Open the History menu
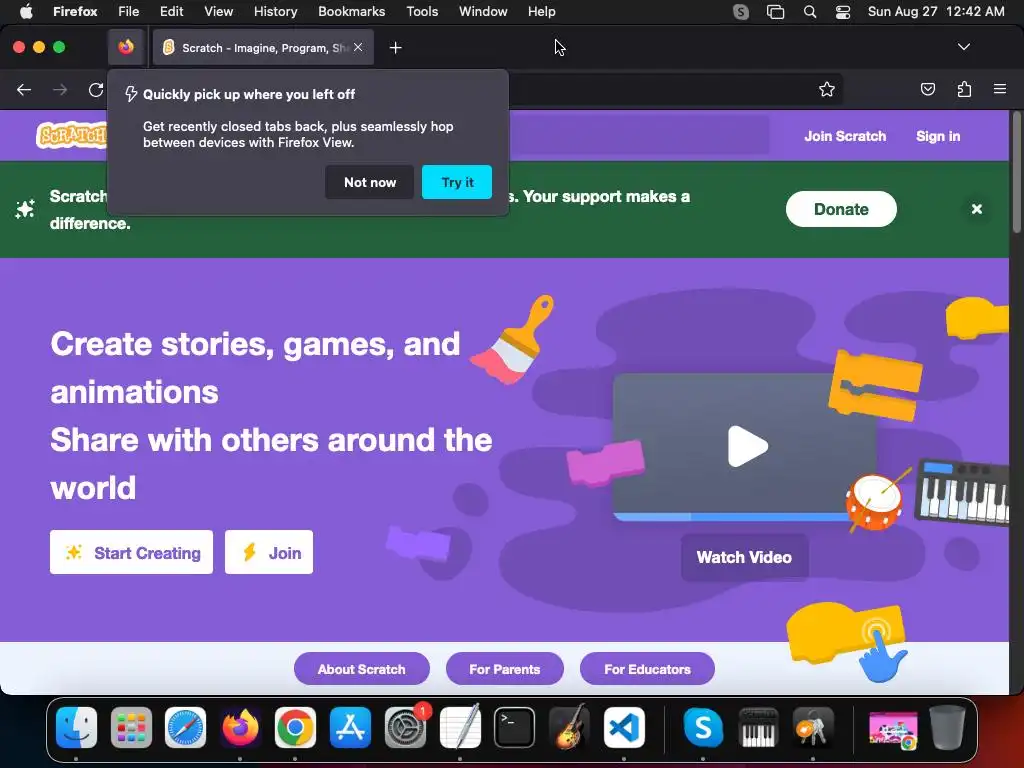This screenshot has width=1024, height=768. coord(276,11)
